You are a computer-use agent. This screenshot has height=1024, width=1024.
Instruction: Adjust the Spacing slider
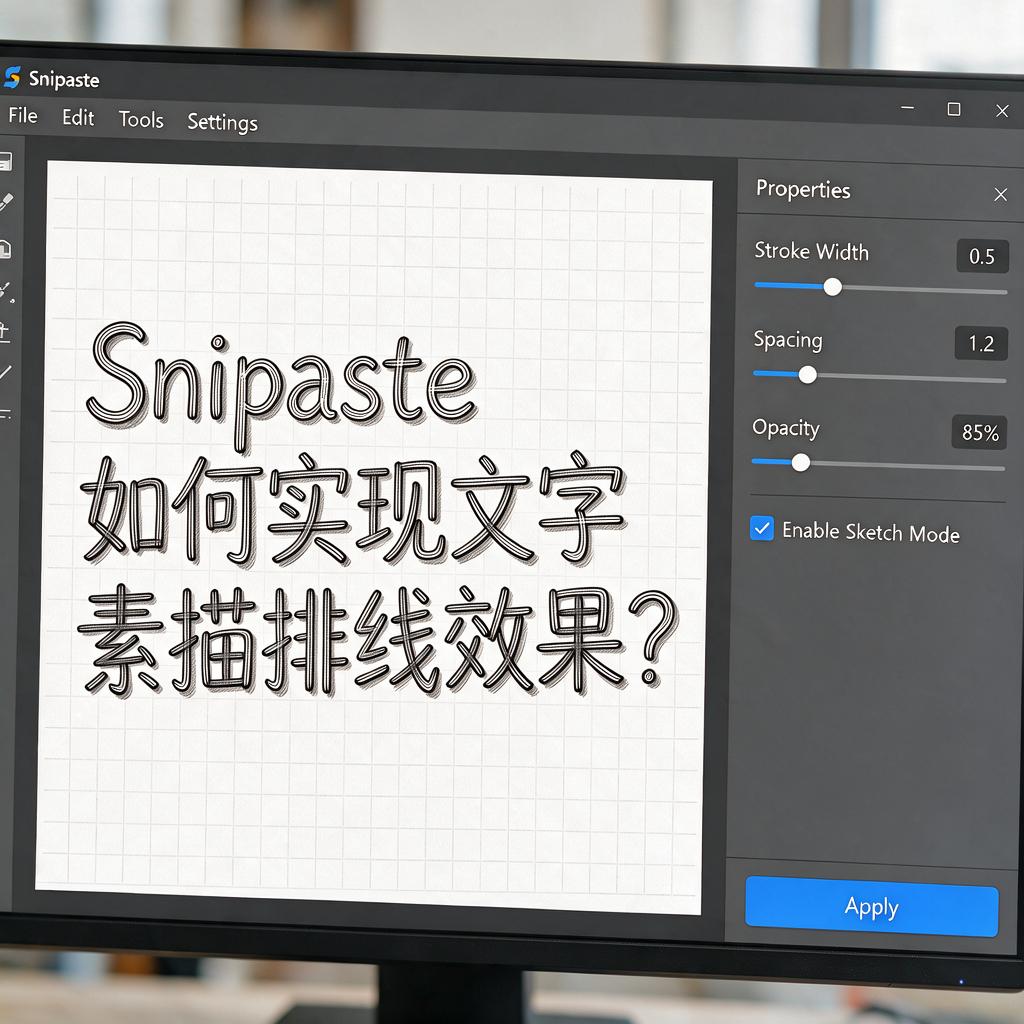coord(879,376)
